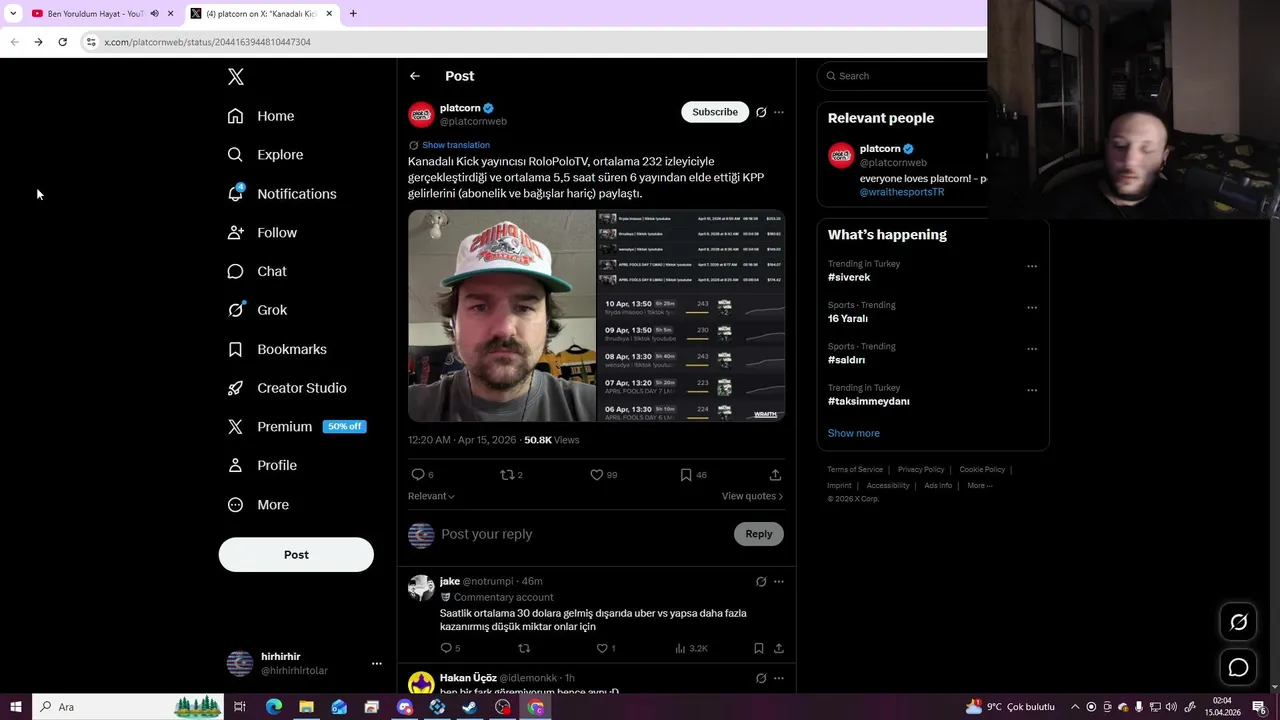
Task: Share jake's comment
Action: click(x=779, y=648)
